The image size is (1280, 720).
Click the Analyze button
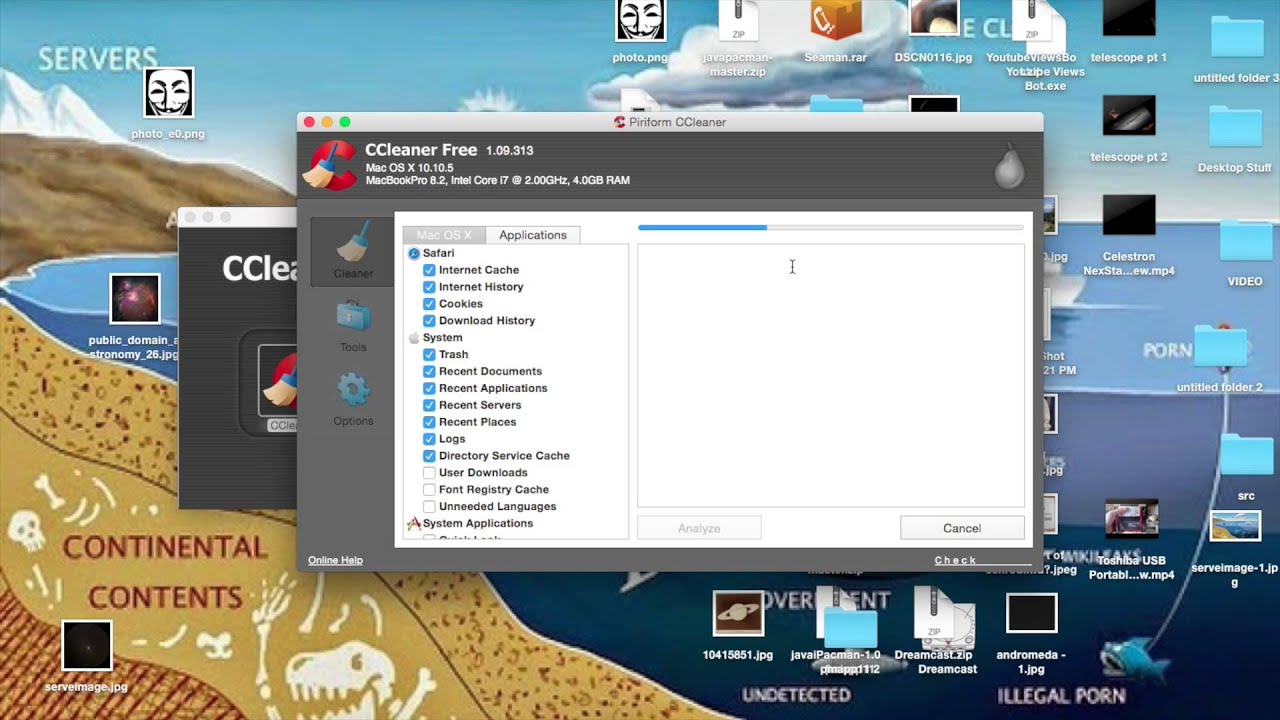(699, 528)
